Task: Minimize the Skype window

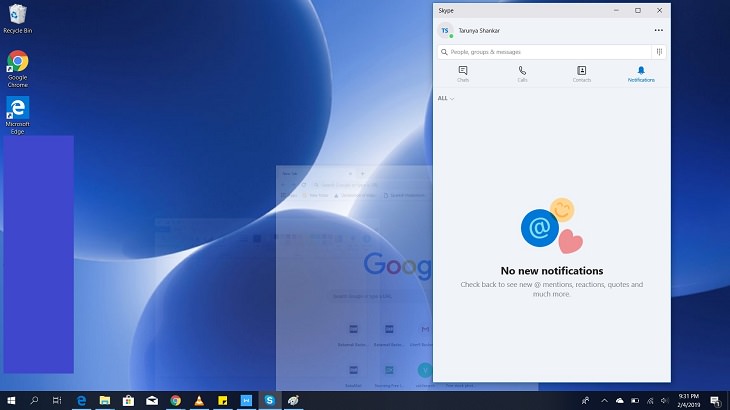Action: [x=616, y=10]
